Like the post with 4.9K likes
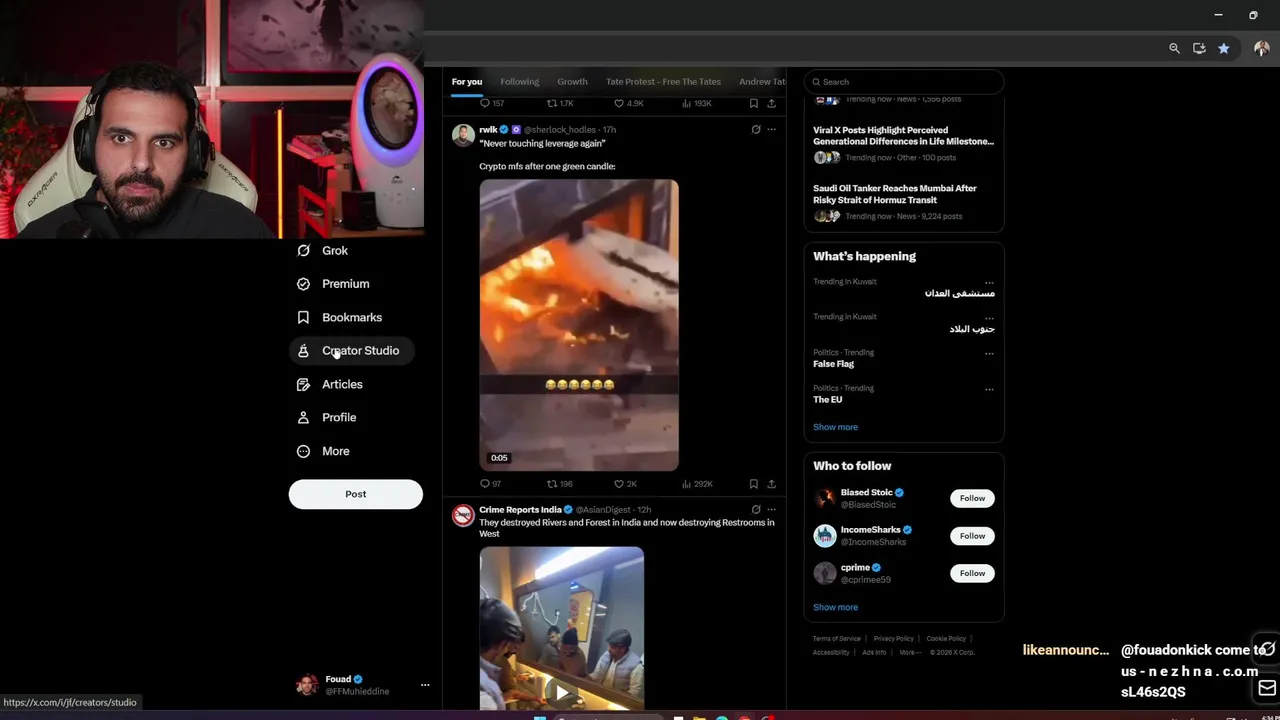The height and width of the screenshot is (720, 1280). click(x=628, y=103)
